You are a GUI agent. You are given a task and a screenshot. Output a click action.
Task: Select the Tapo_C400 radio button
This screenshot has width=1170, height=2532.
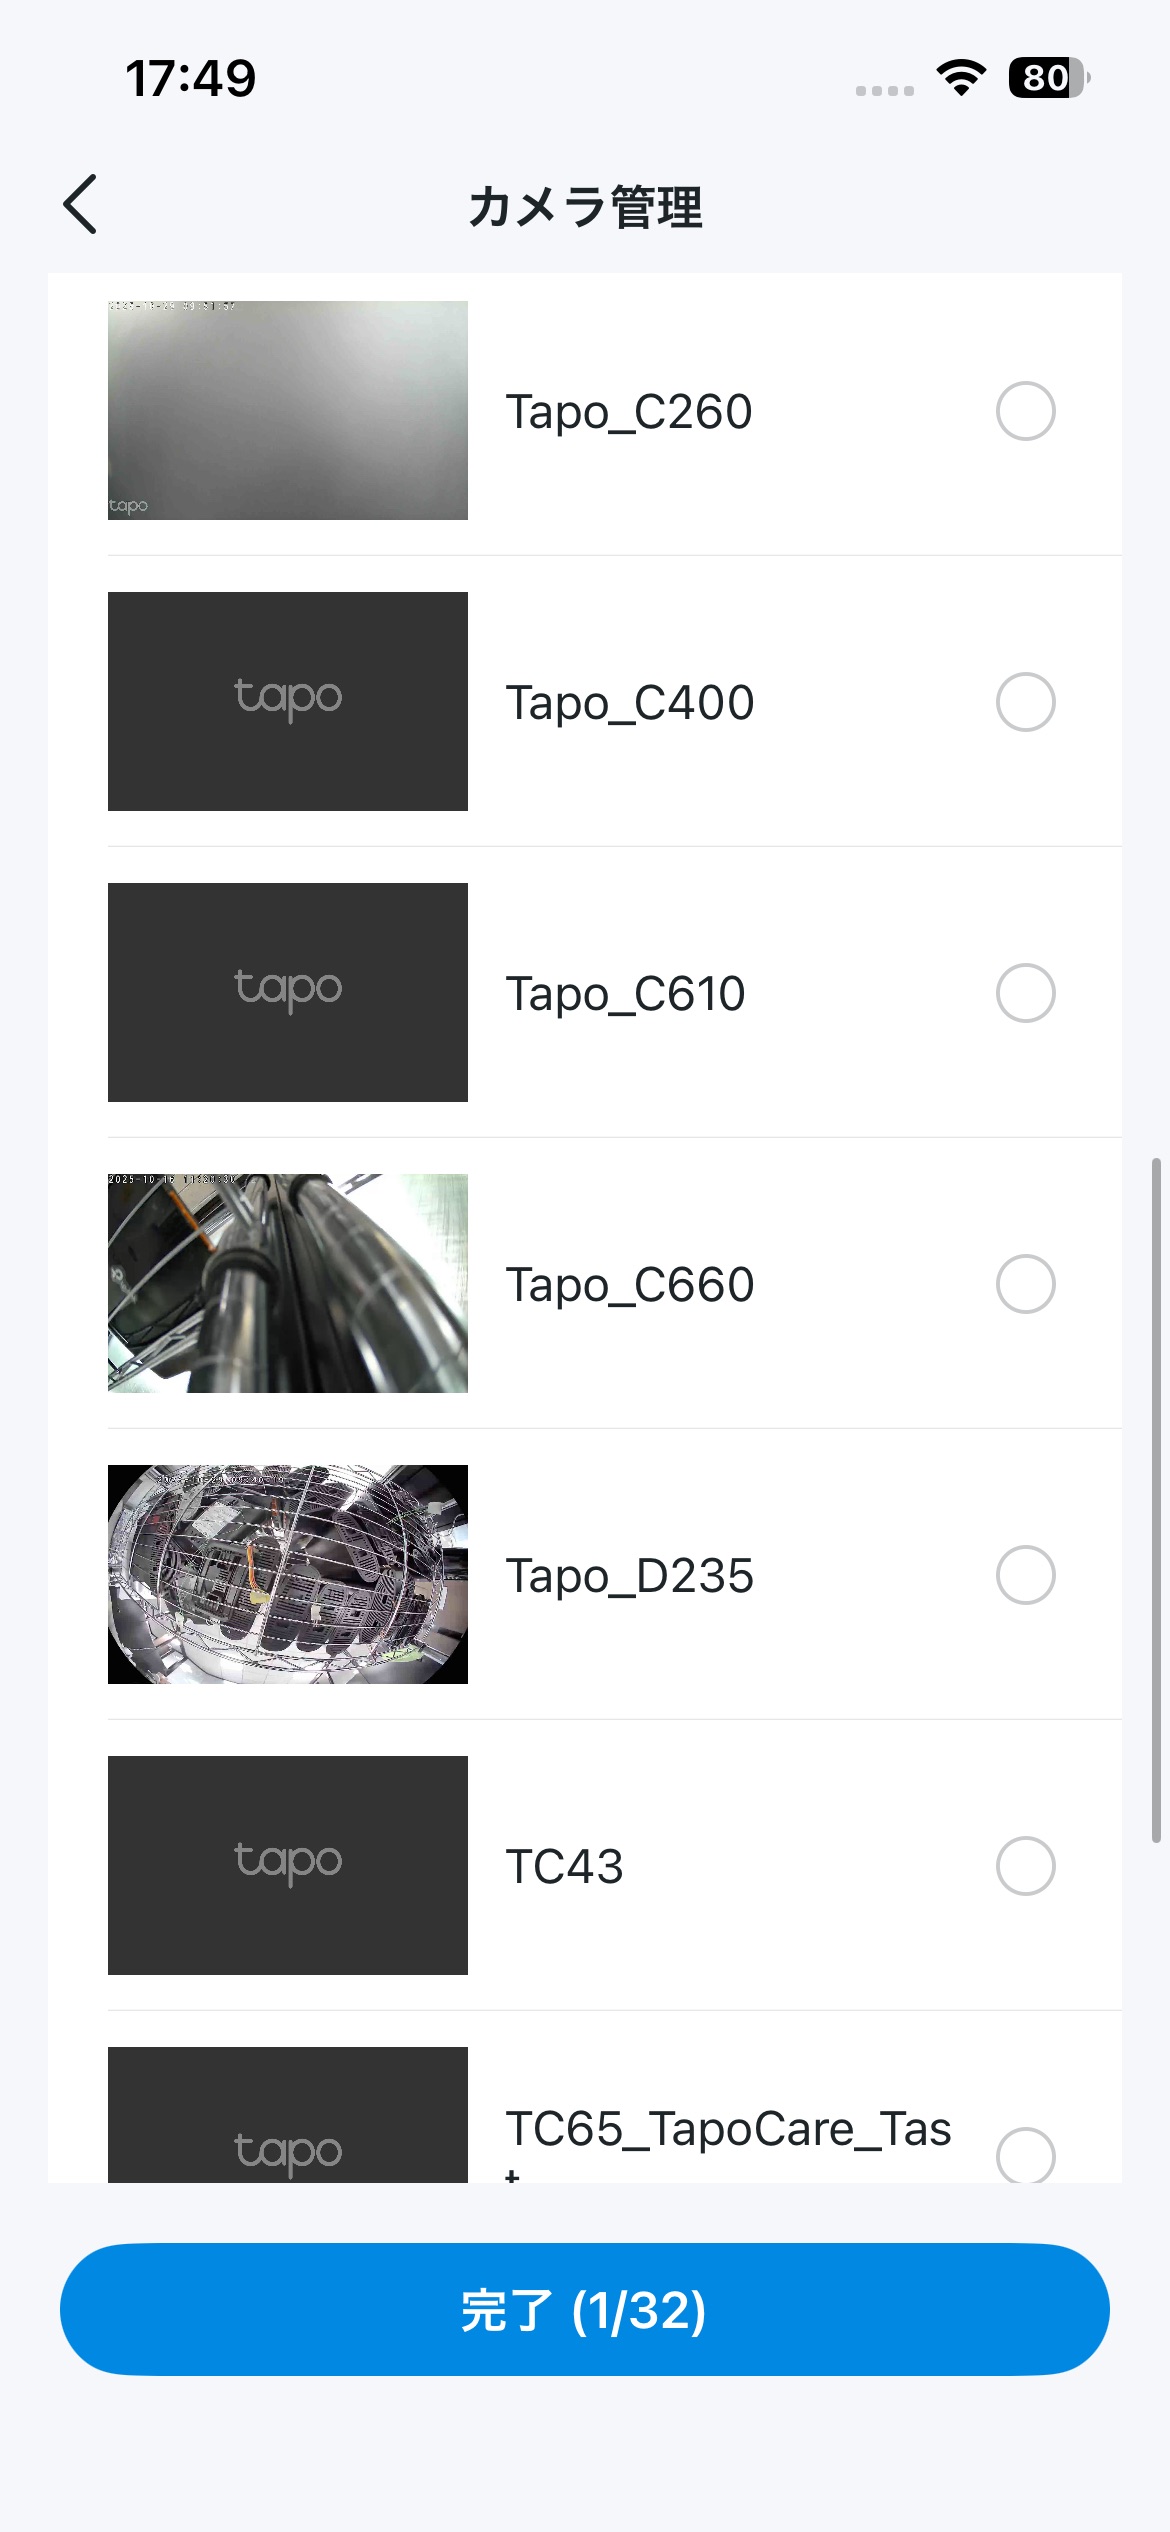tap(1025, 702)
